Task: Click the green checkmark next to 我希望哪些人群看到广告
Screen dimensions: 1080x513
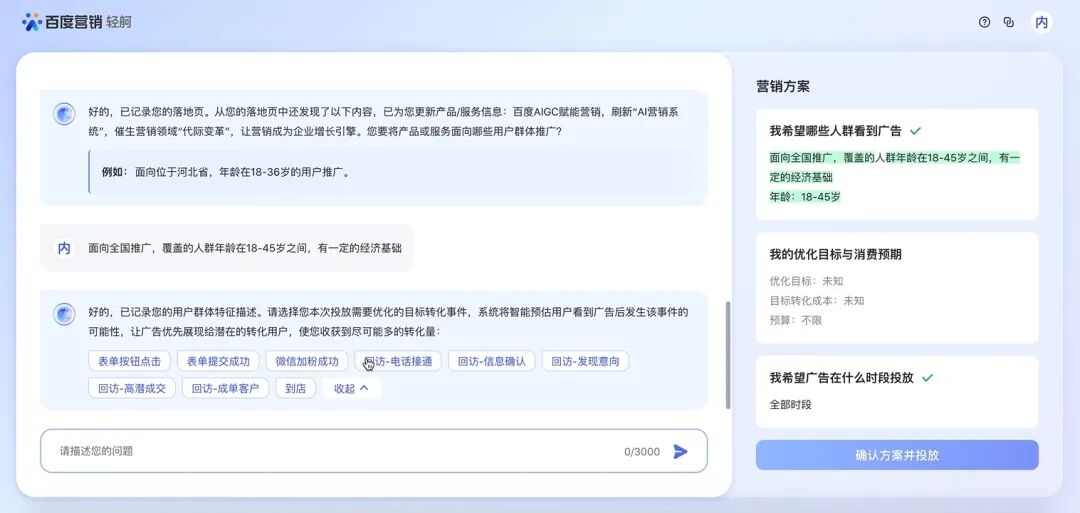Action: (915, 131)
